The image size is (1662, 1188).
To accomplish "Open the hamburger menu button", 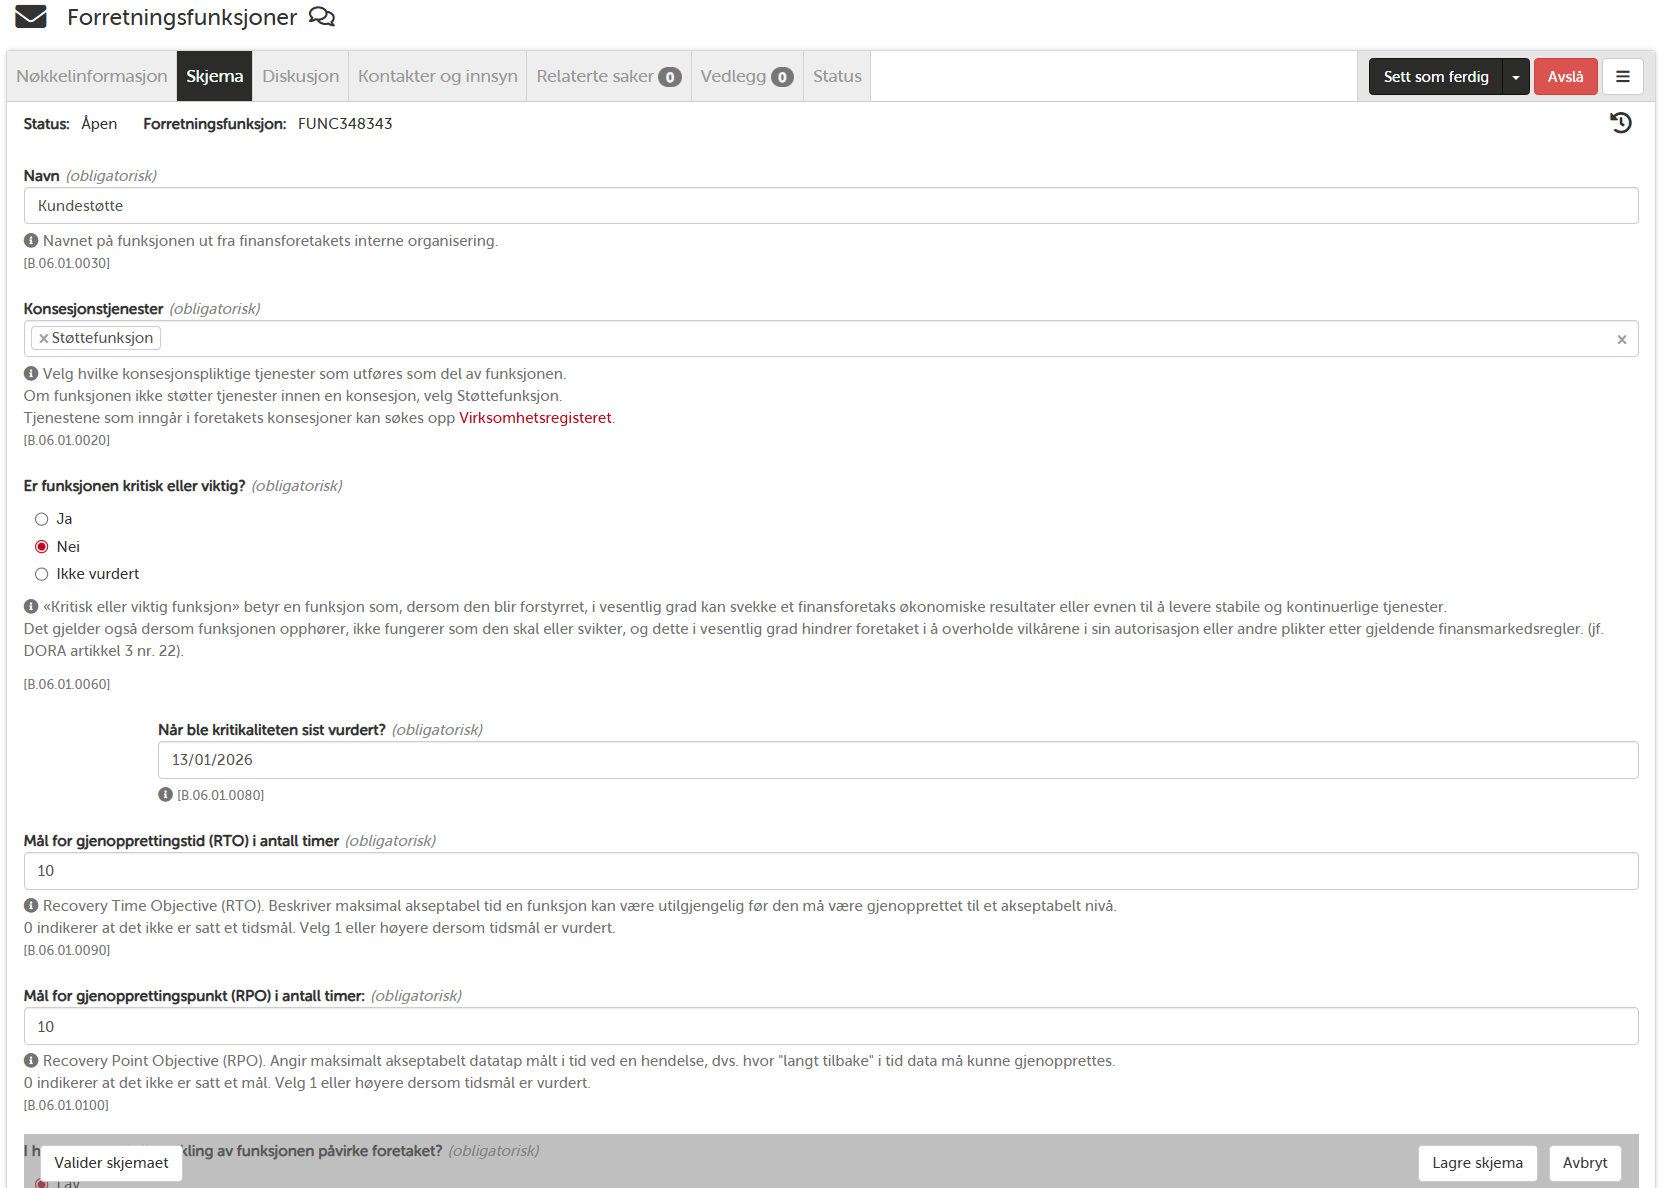I will (1622, 77).
